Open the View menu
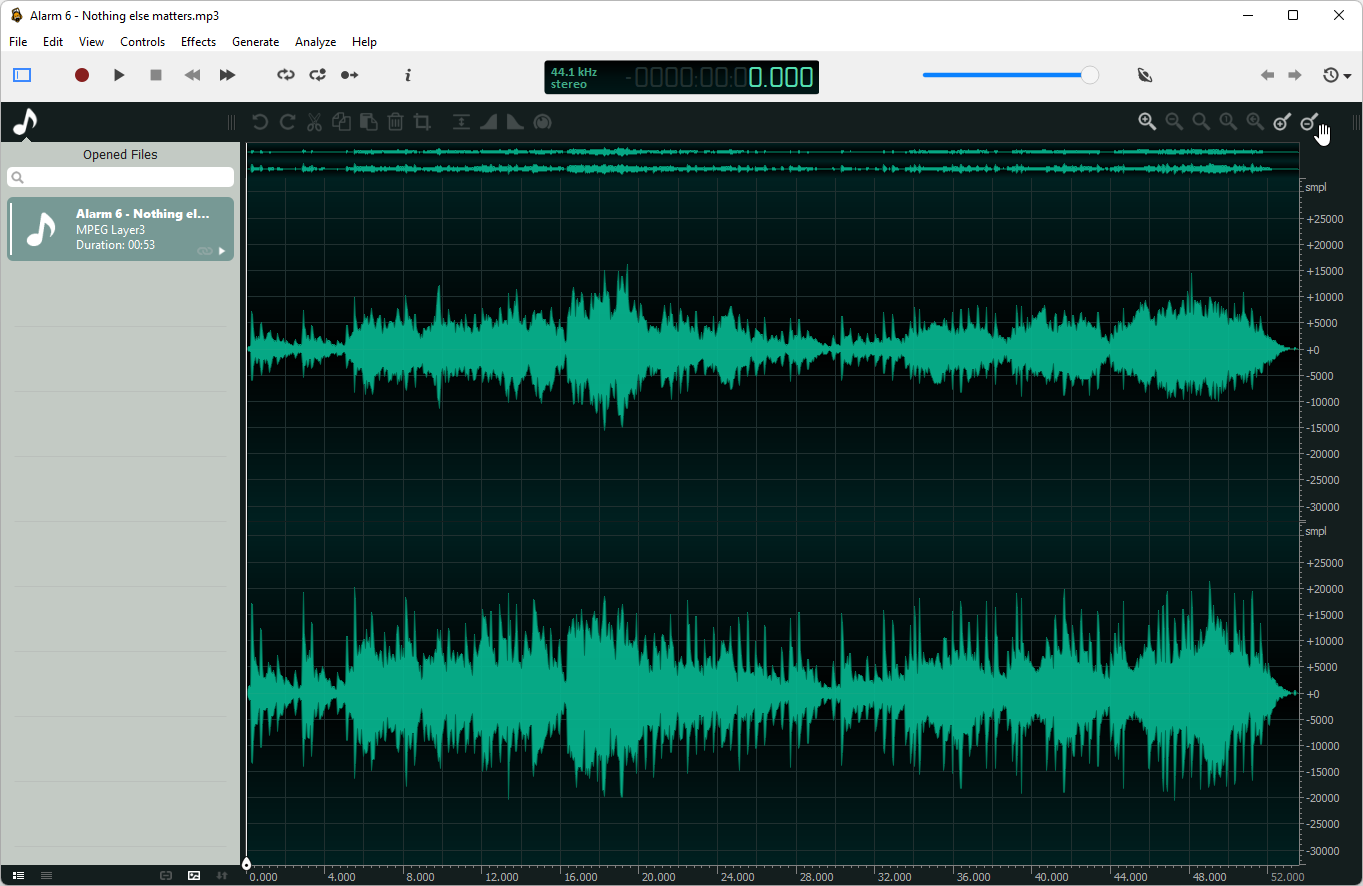 click(x=91, y=42)
